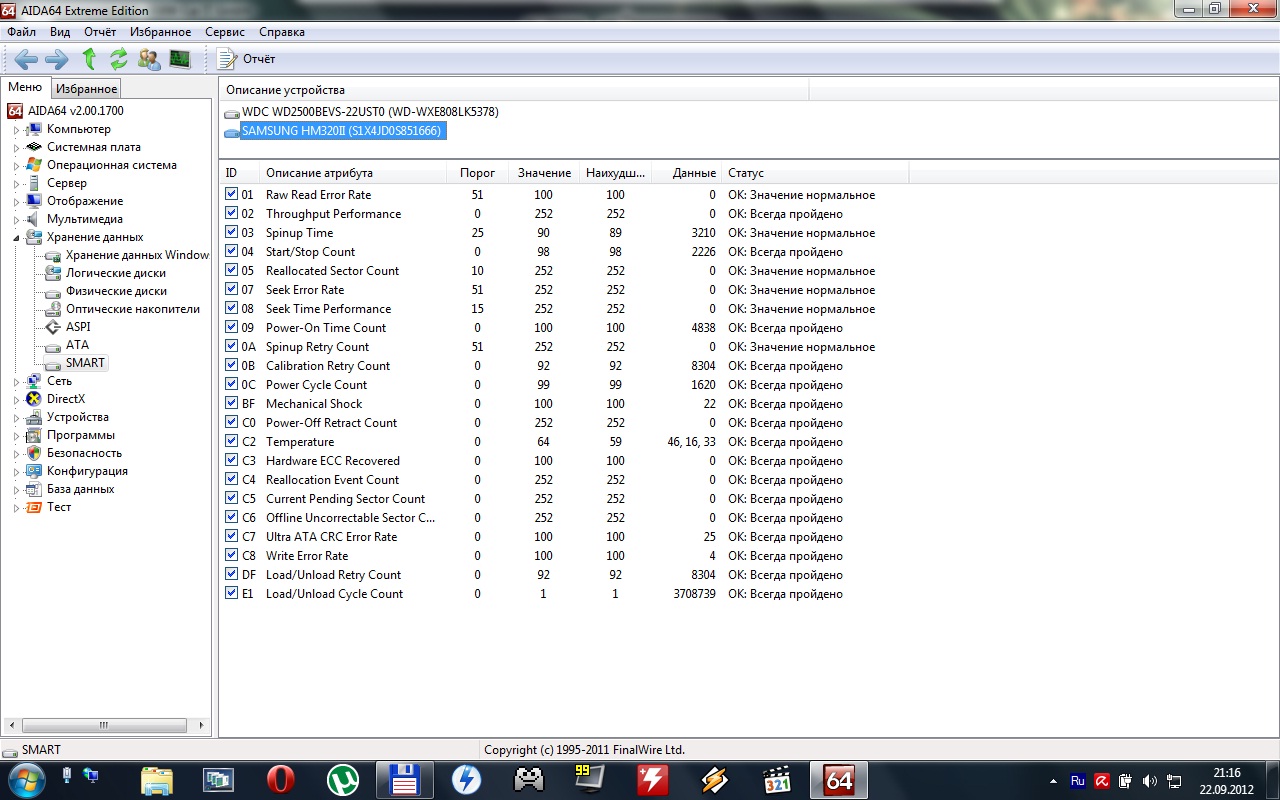
Task: Switch to the Избранное tab
Action: point(86,89)
